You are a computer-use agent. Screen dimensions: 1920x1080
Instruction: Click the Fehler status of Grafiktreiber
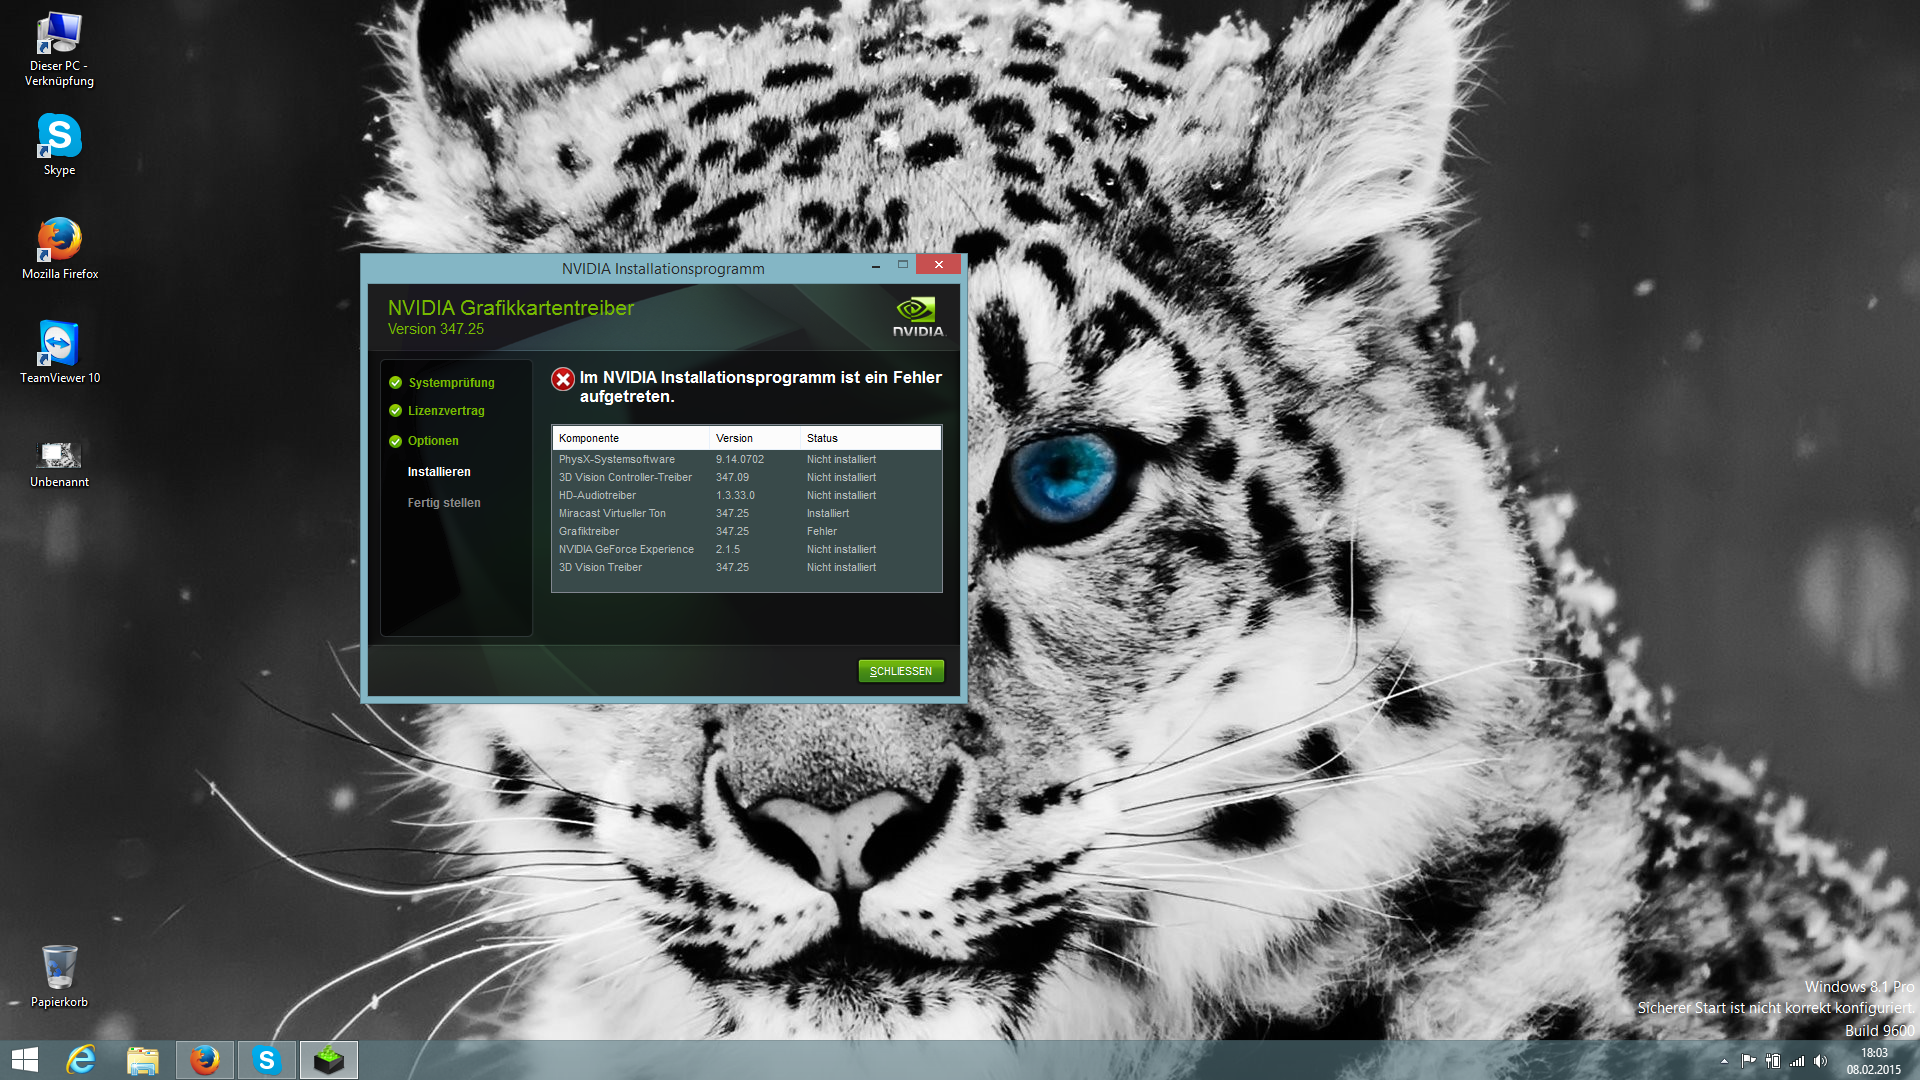click(x=822, y=531)
